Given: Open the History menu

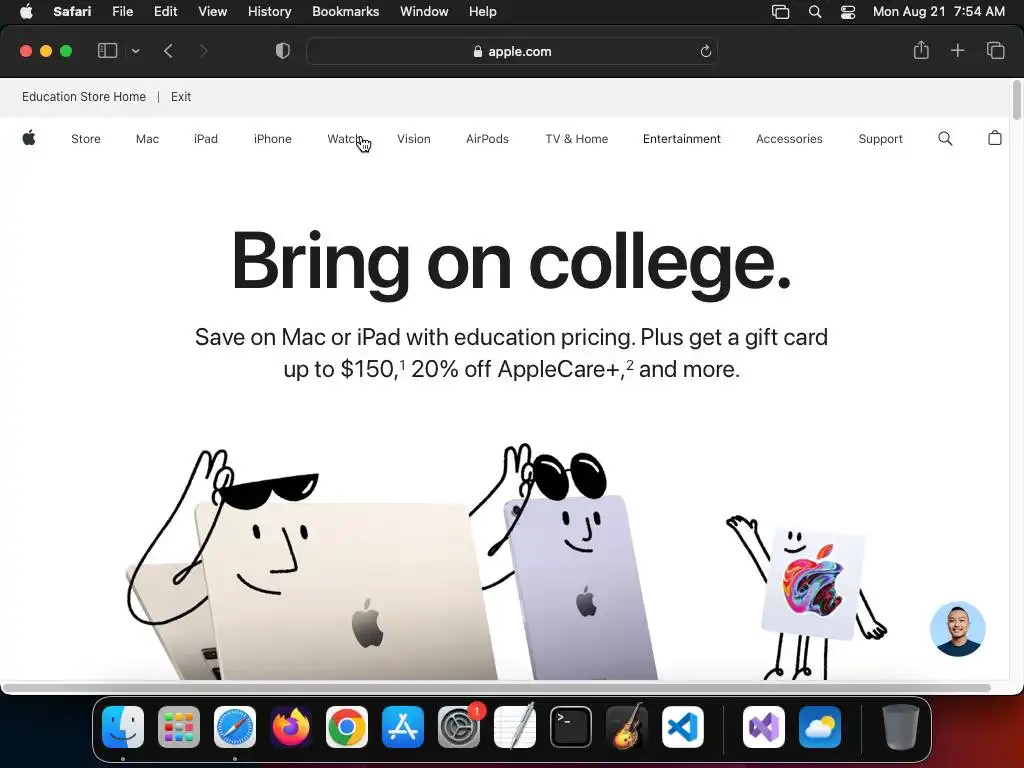Looking at the screenshot, I should 269,11.
